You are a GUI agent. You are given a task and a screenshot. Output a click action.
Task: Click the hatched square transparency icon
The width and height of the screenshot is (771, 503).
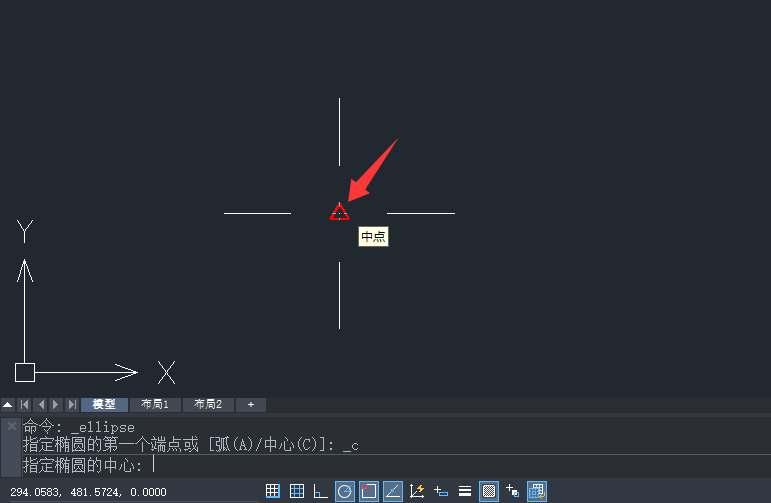489,491
